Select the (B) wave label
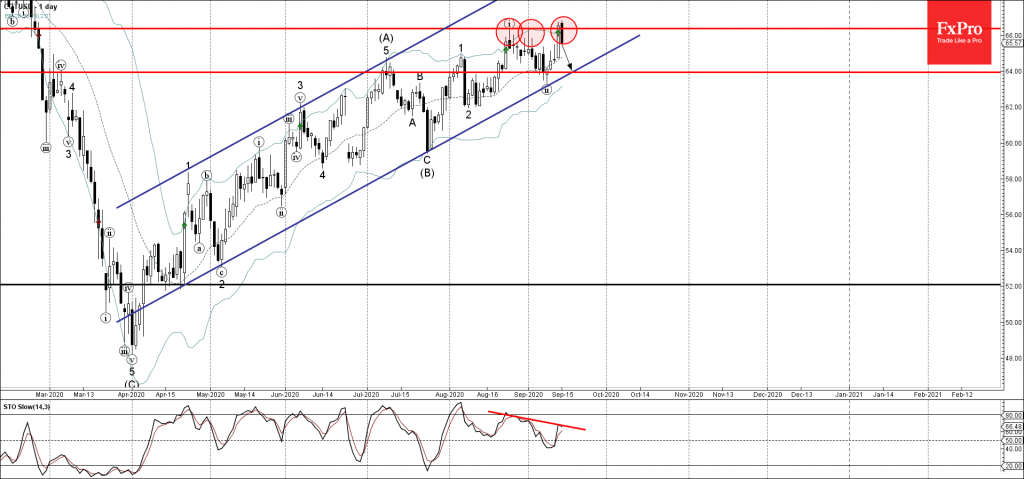 (426, 171)
